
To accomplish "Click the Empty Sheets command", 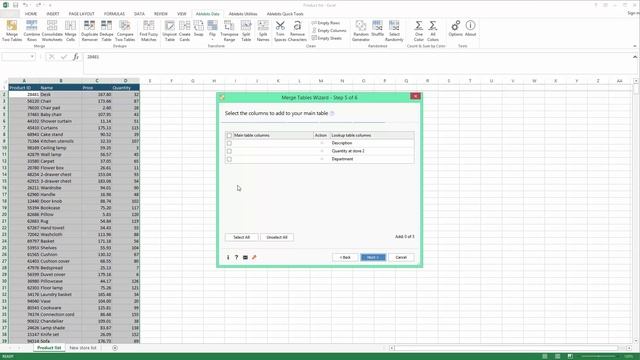I will tap(327, 38).
